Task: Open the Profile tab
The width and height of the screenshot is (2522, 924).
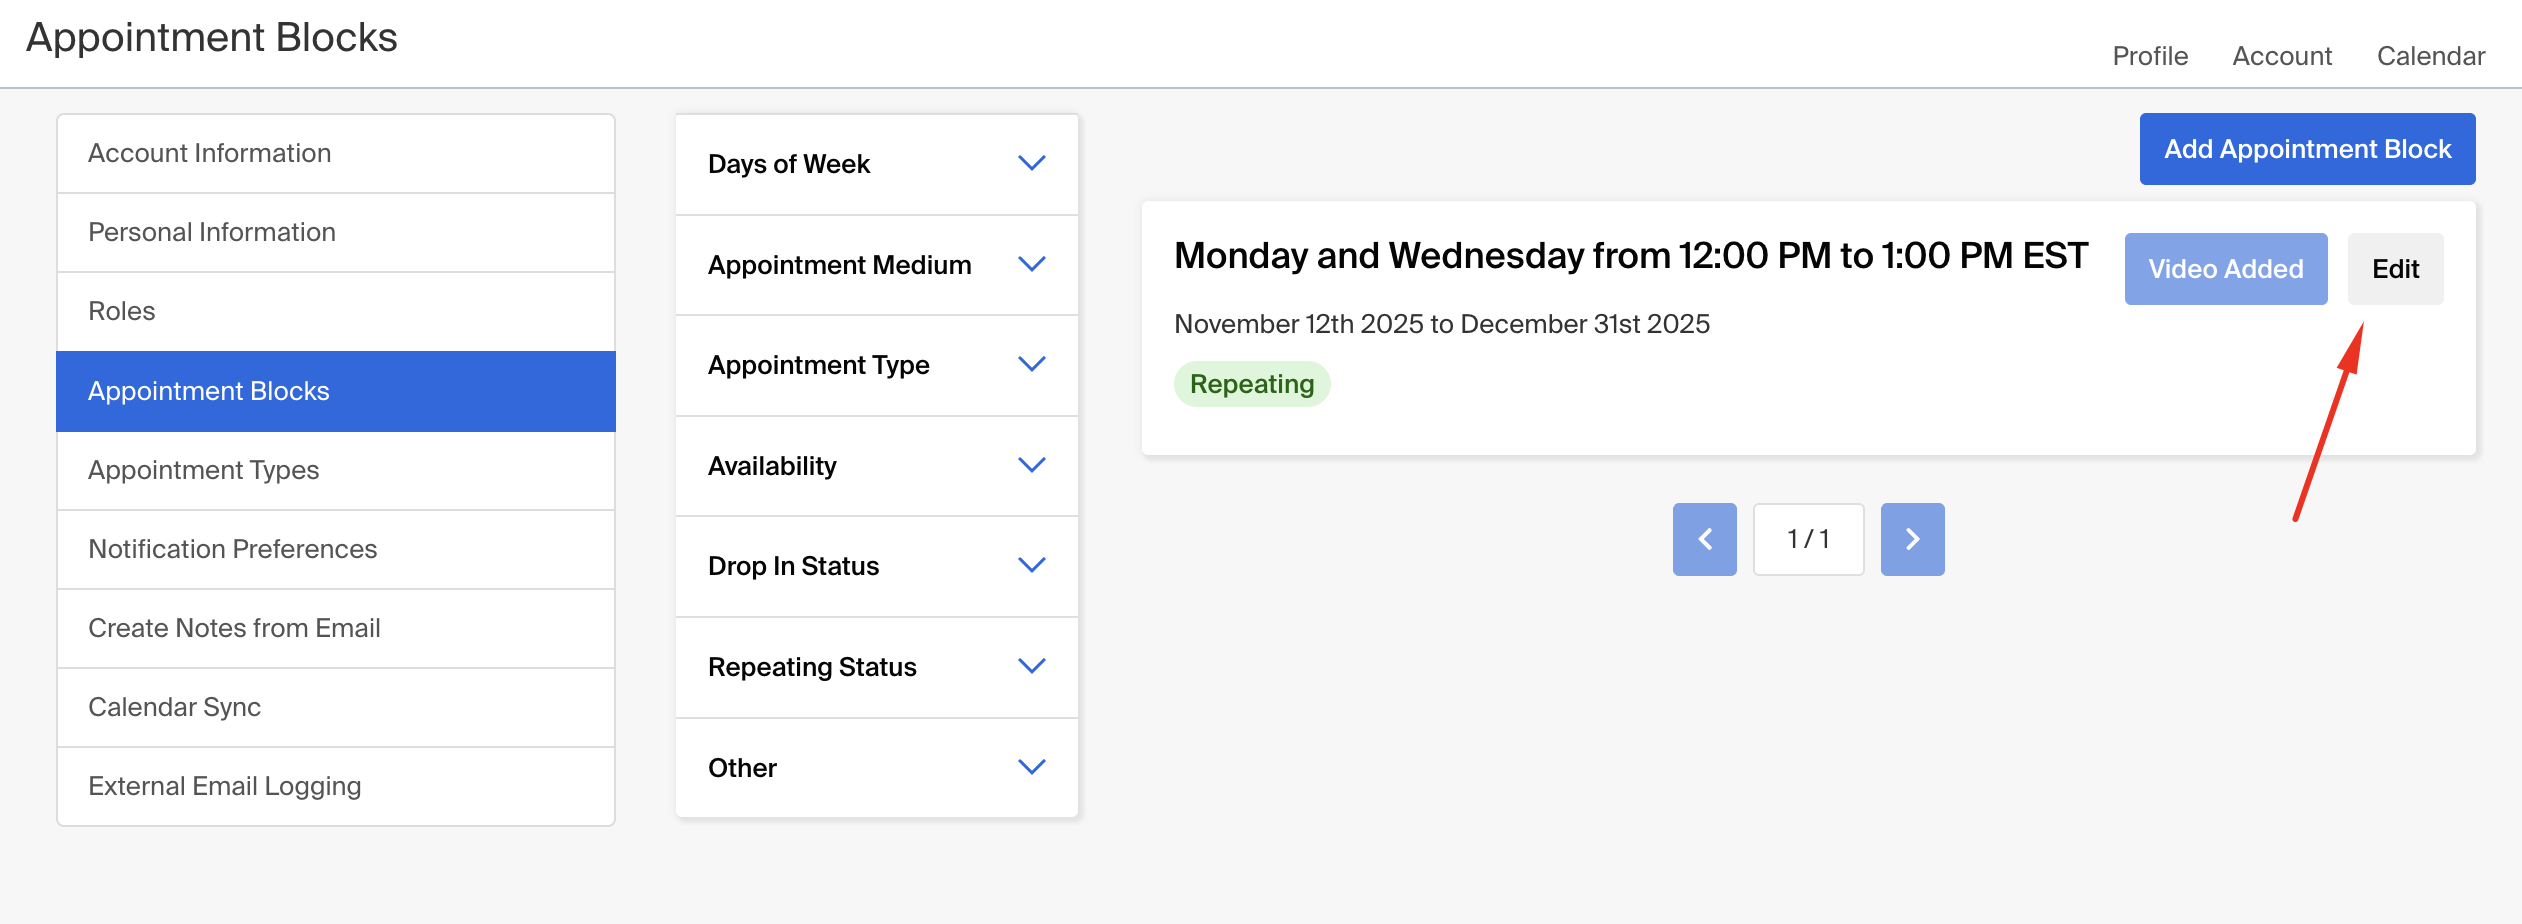Action: pos(2150,56)
